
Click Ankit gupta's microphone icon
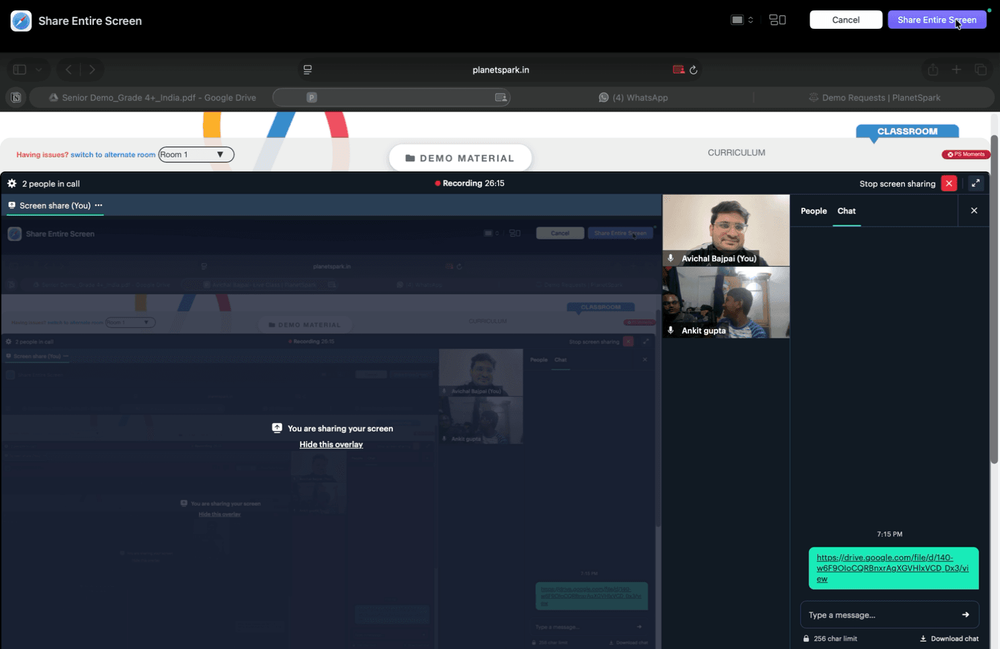tap(670, 330)
